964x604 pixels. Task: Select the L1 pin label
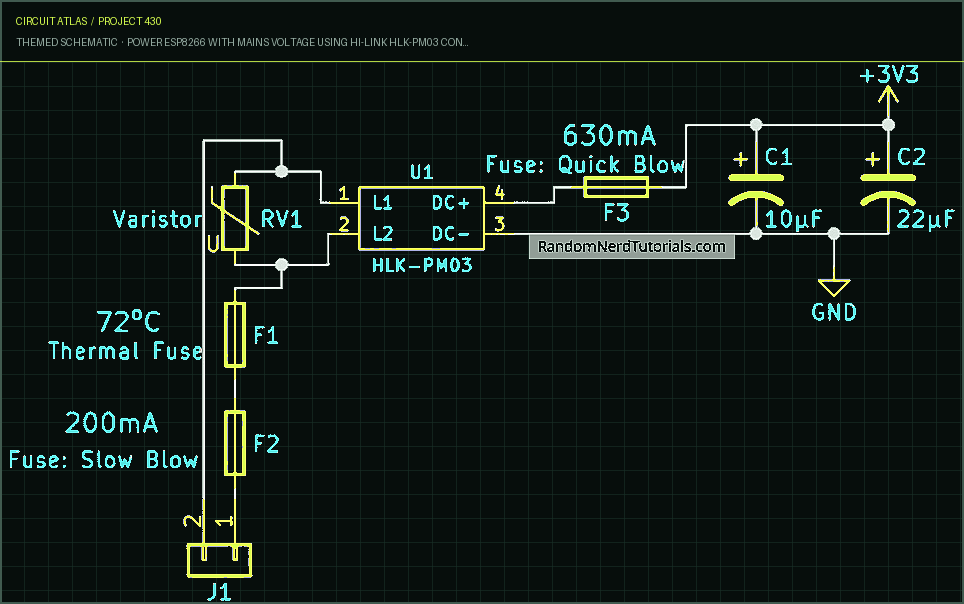(x=382, y=202)
